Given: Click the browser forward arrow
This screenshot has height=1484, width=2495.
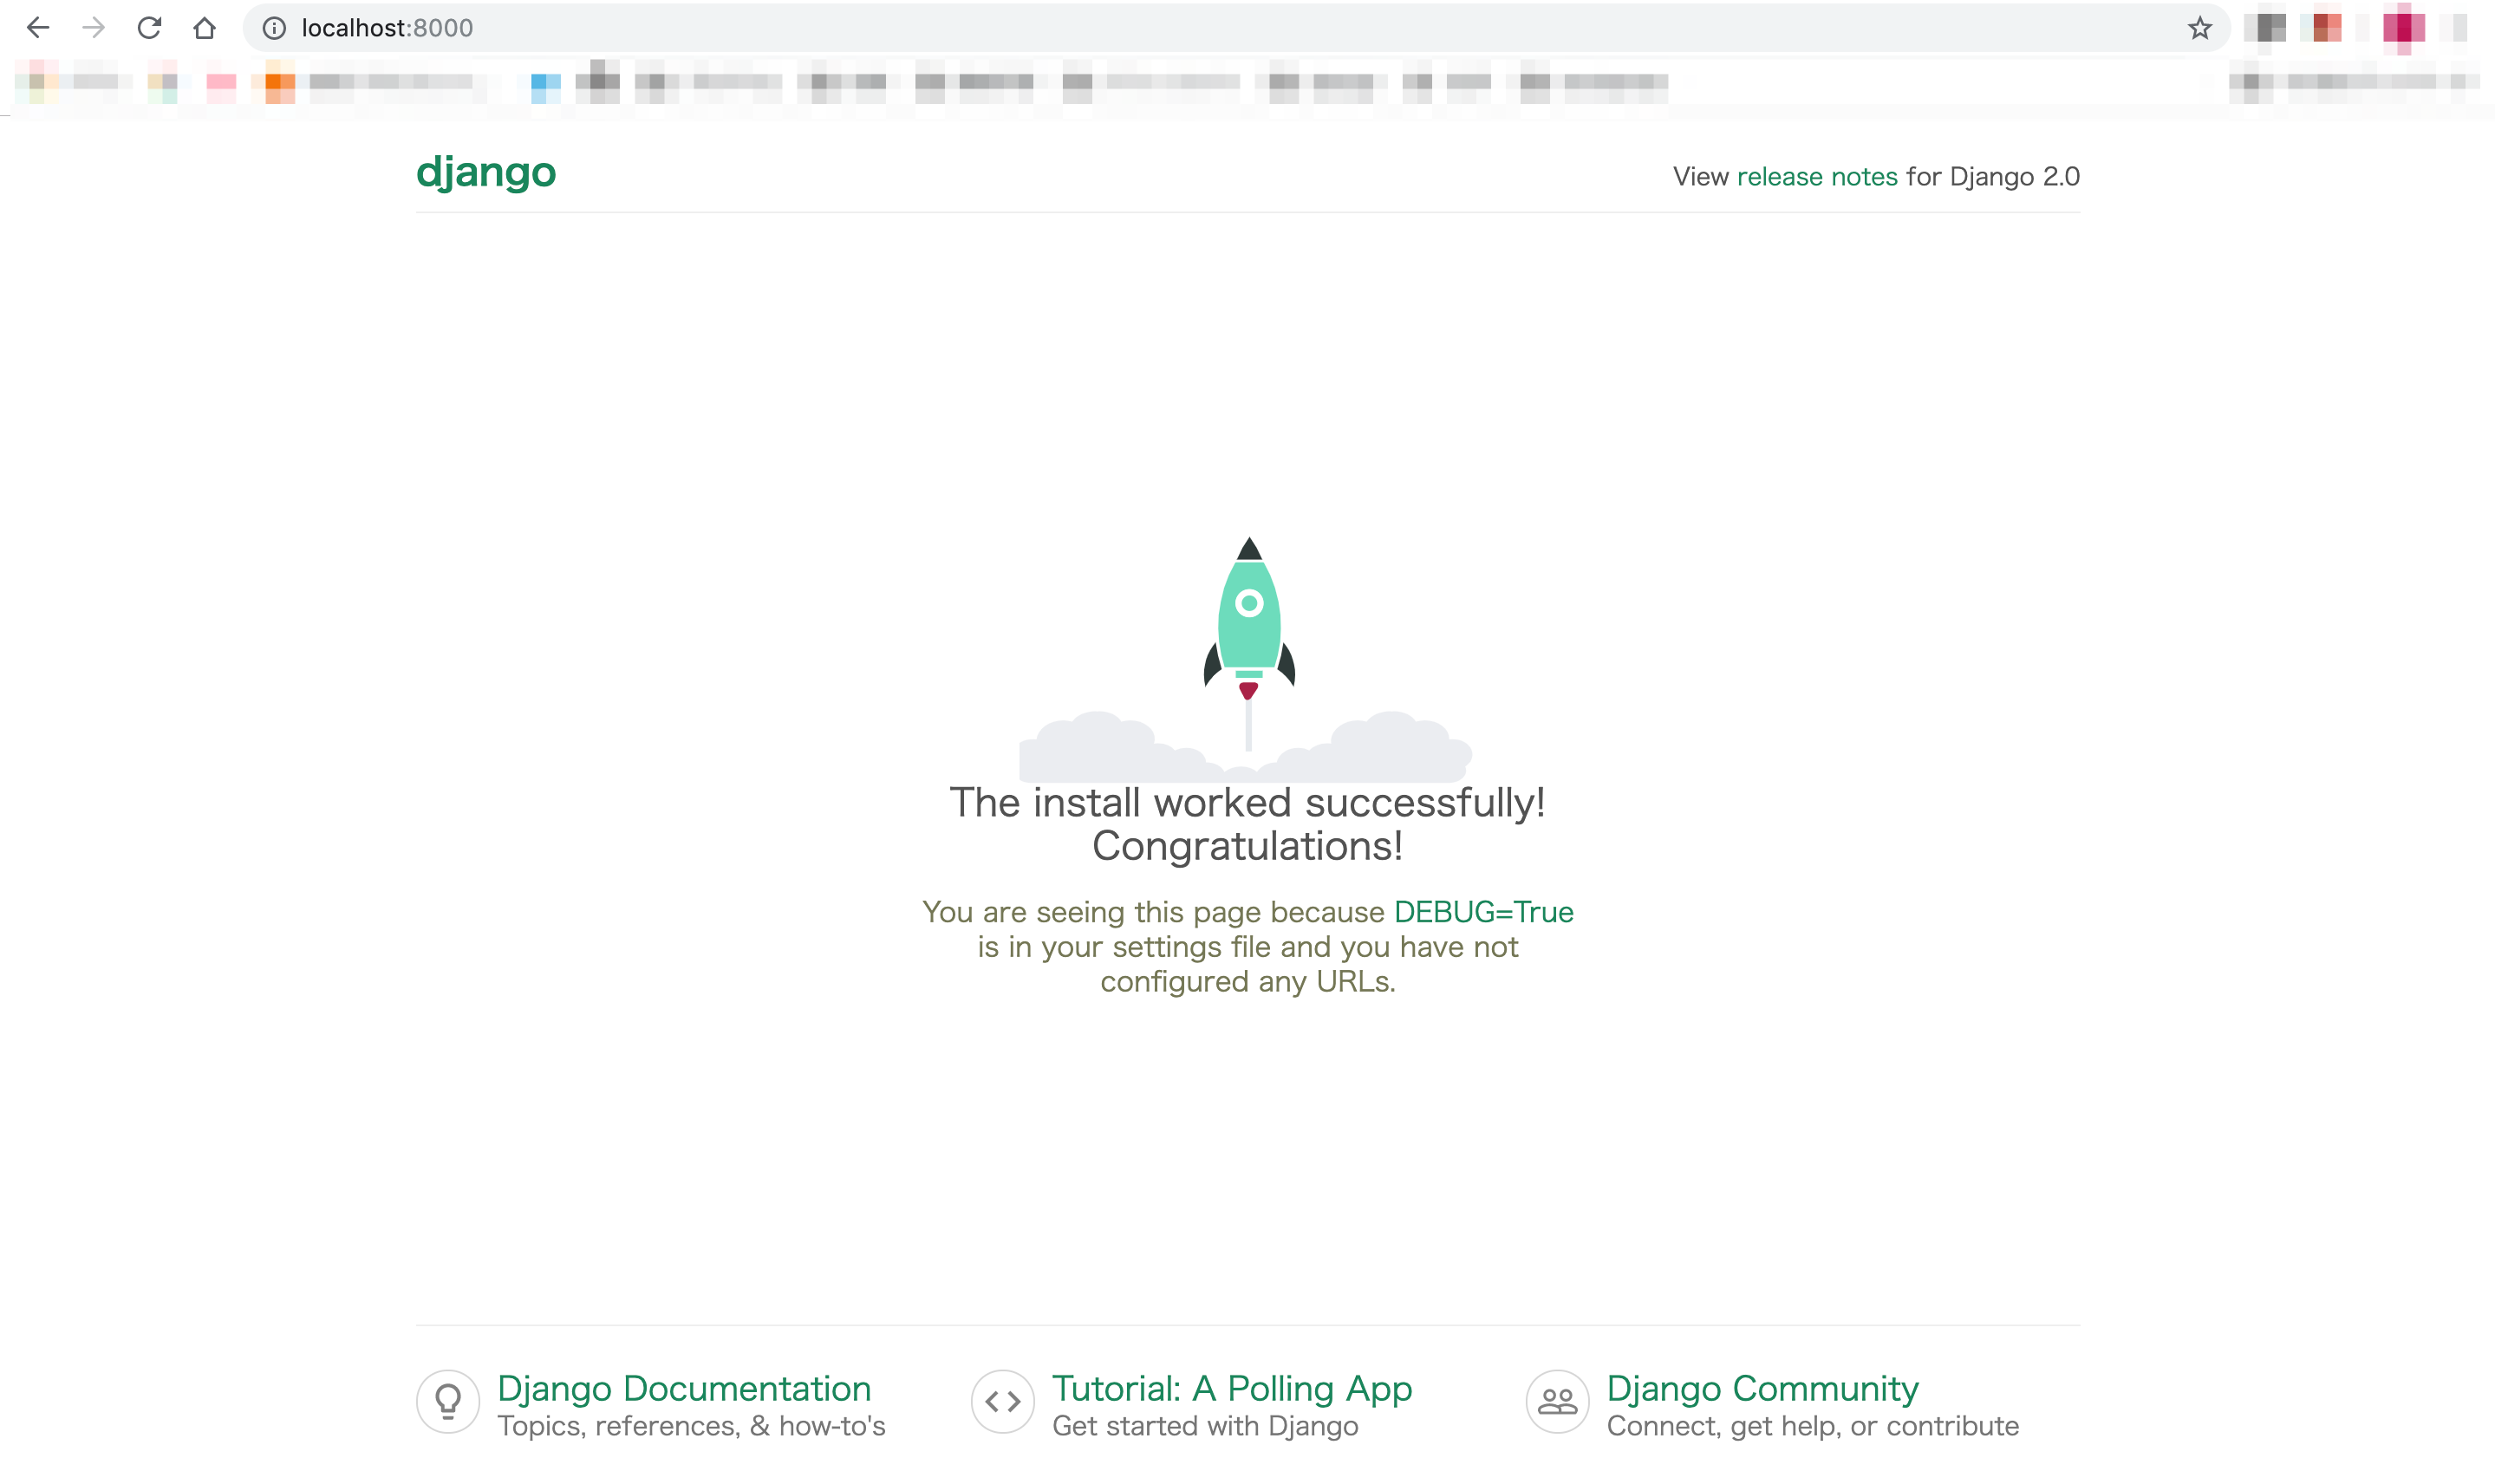Looking at the screenshot, I should point(93,28).
